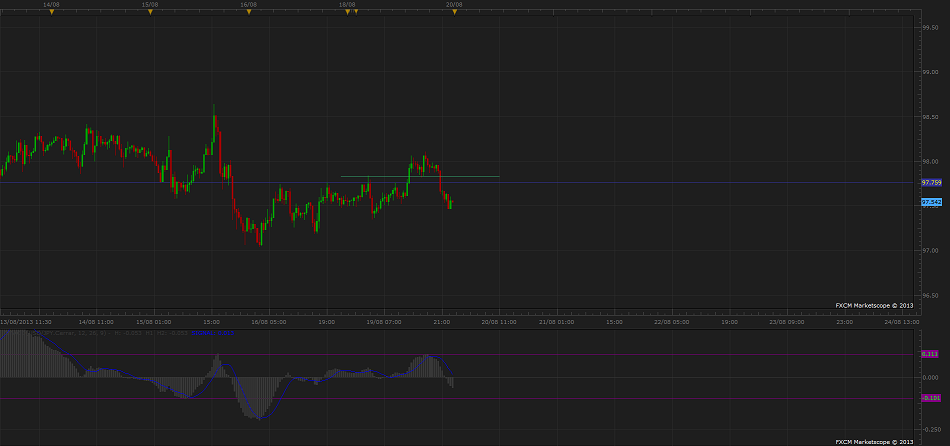Click the 14/08 yellow date marker
The height and width of the screenshot is (446, 950).
(x=52, y=11)
